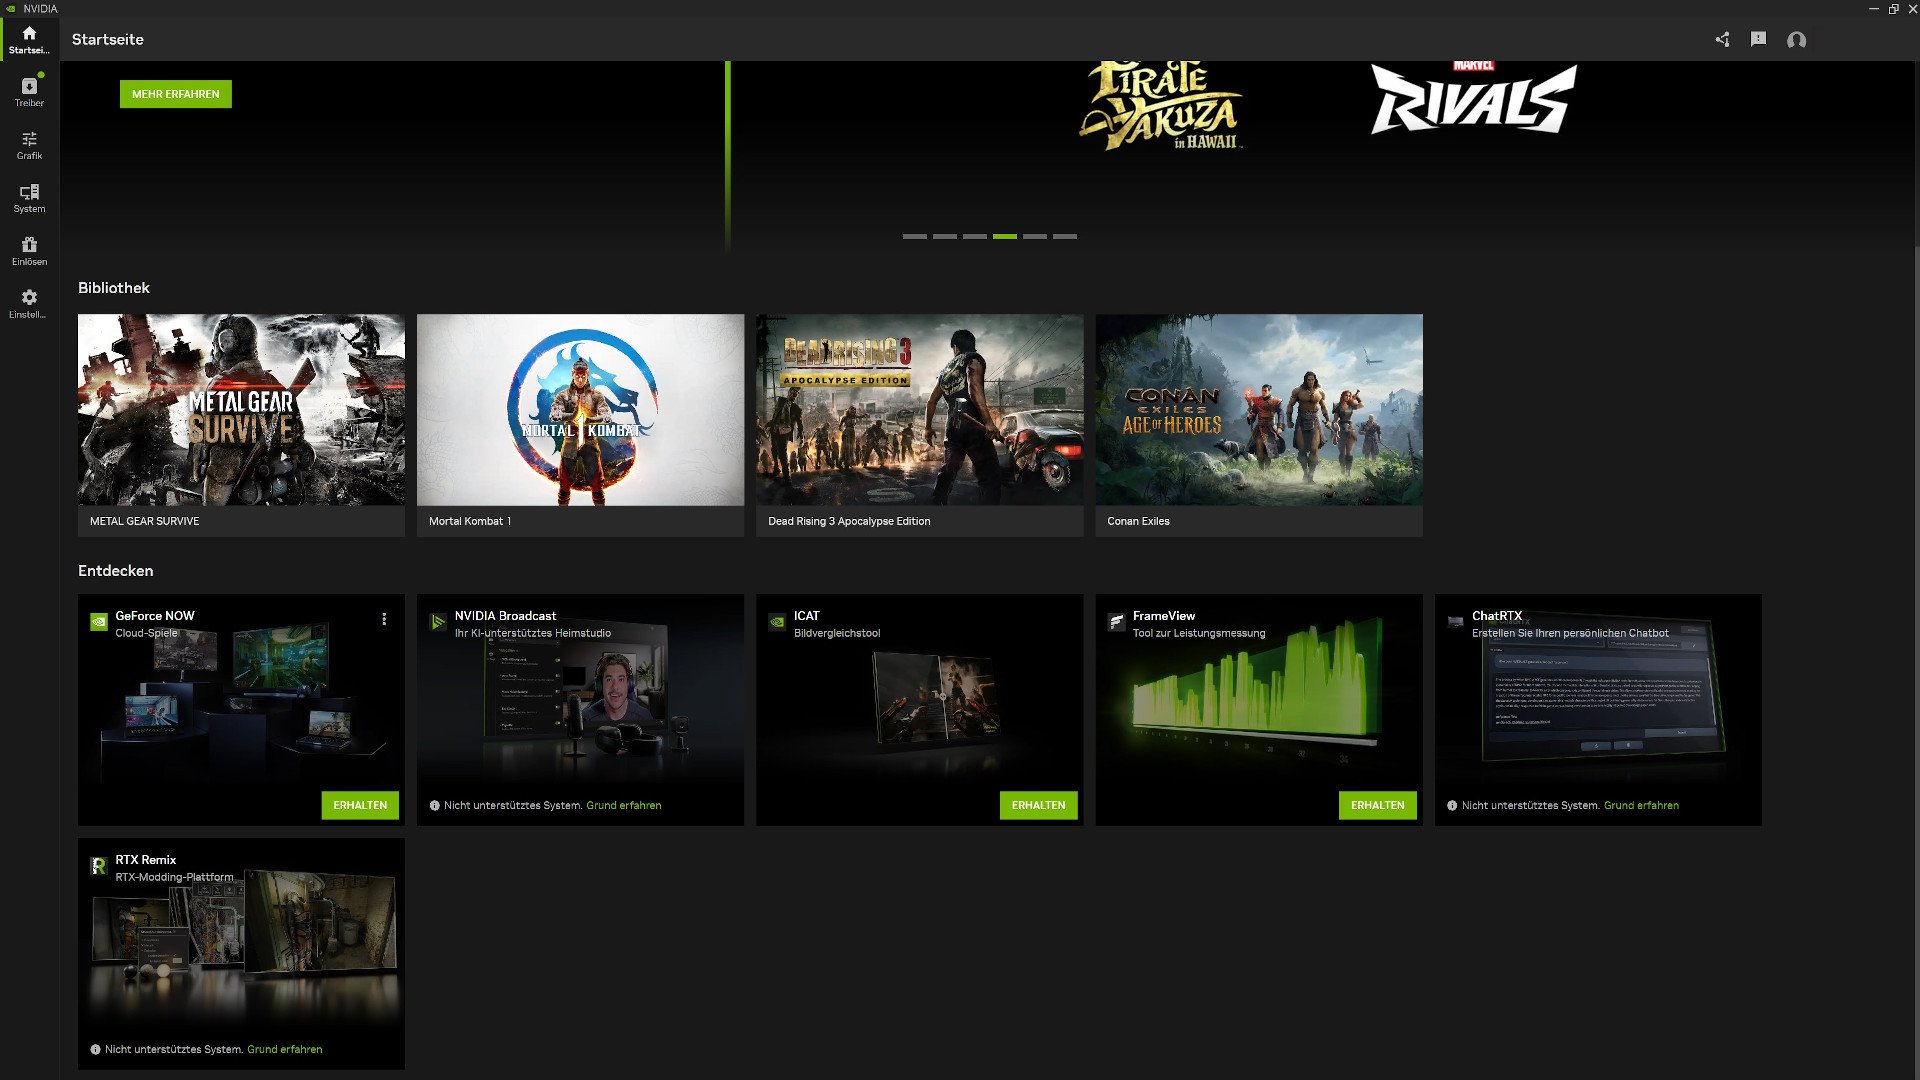Open GeForce NOW three-dot menu
This screenshot has width=1920, height=1080.
(384, 619)
